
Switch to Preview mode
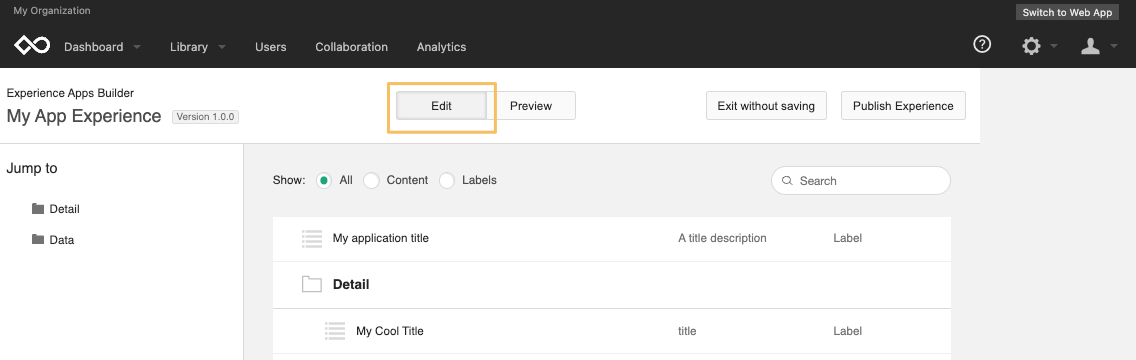click(531, 106)
